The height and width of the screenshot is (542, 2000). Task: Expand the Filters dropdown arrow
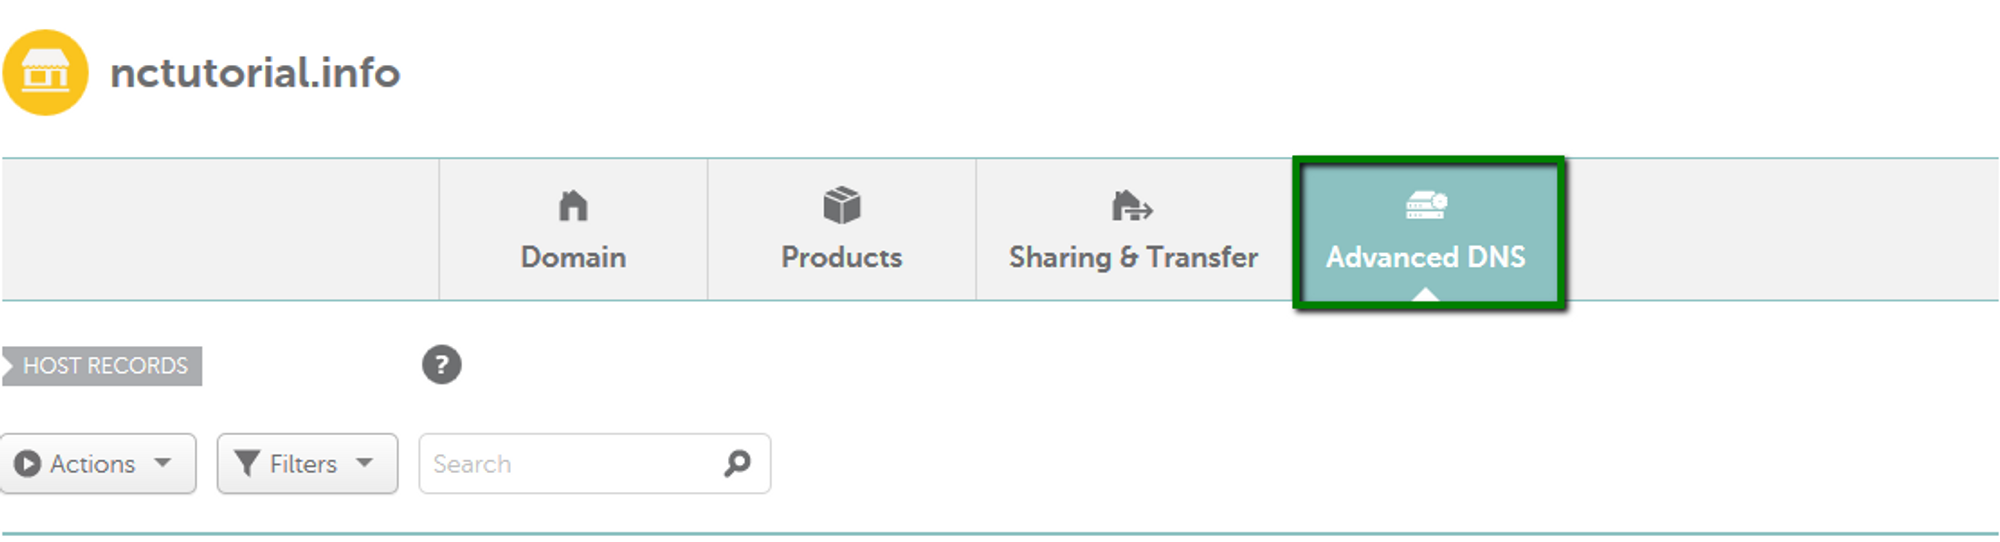point(365,463)
